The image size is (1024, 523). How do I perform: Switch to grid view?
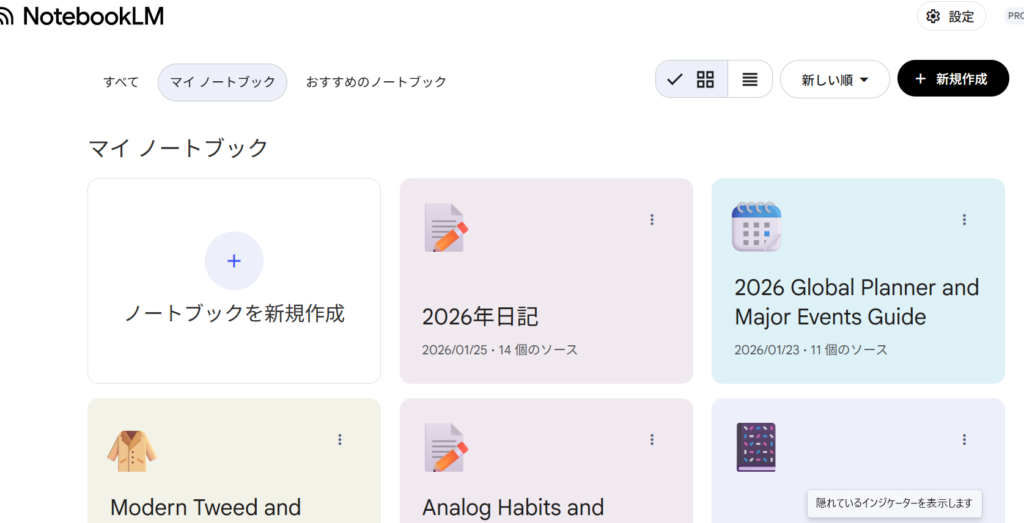click(705, 79)
